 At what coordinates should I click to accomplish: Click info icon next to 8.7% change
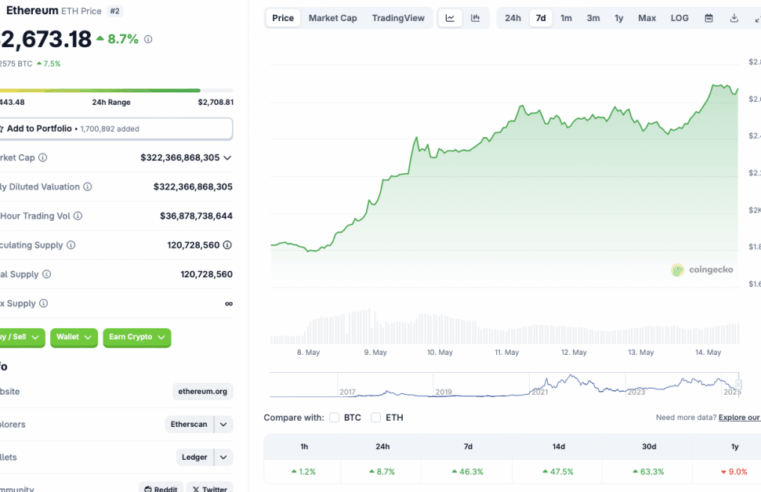click(x=148, y=39)
